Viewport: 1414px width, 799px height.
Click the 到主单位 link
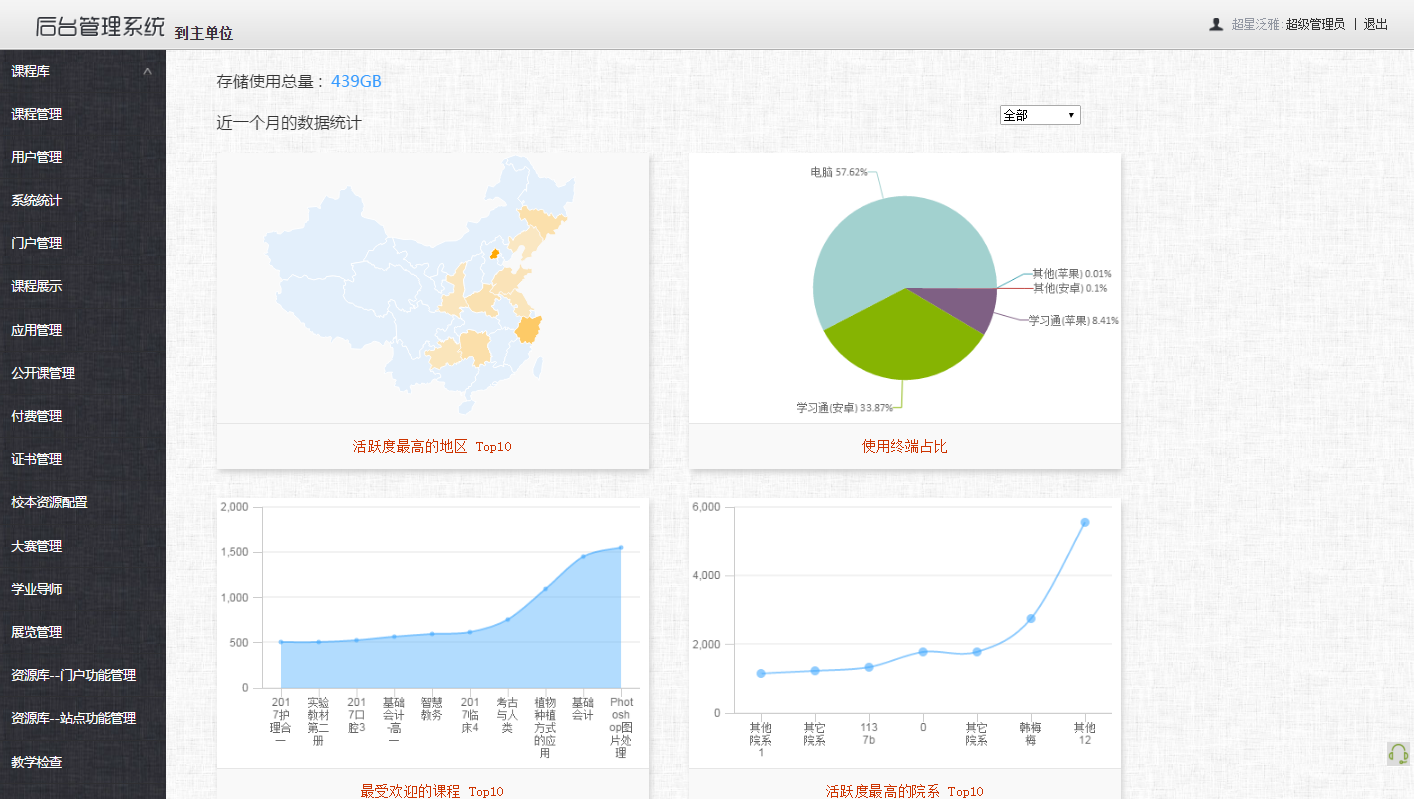204,33
